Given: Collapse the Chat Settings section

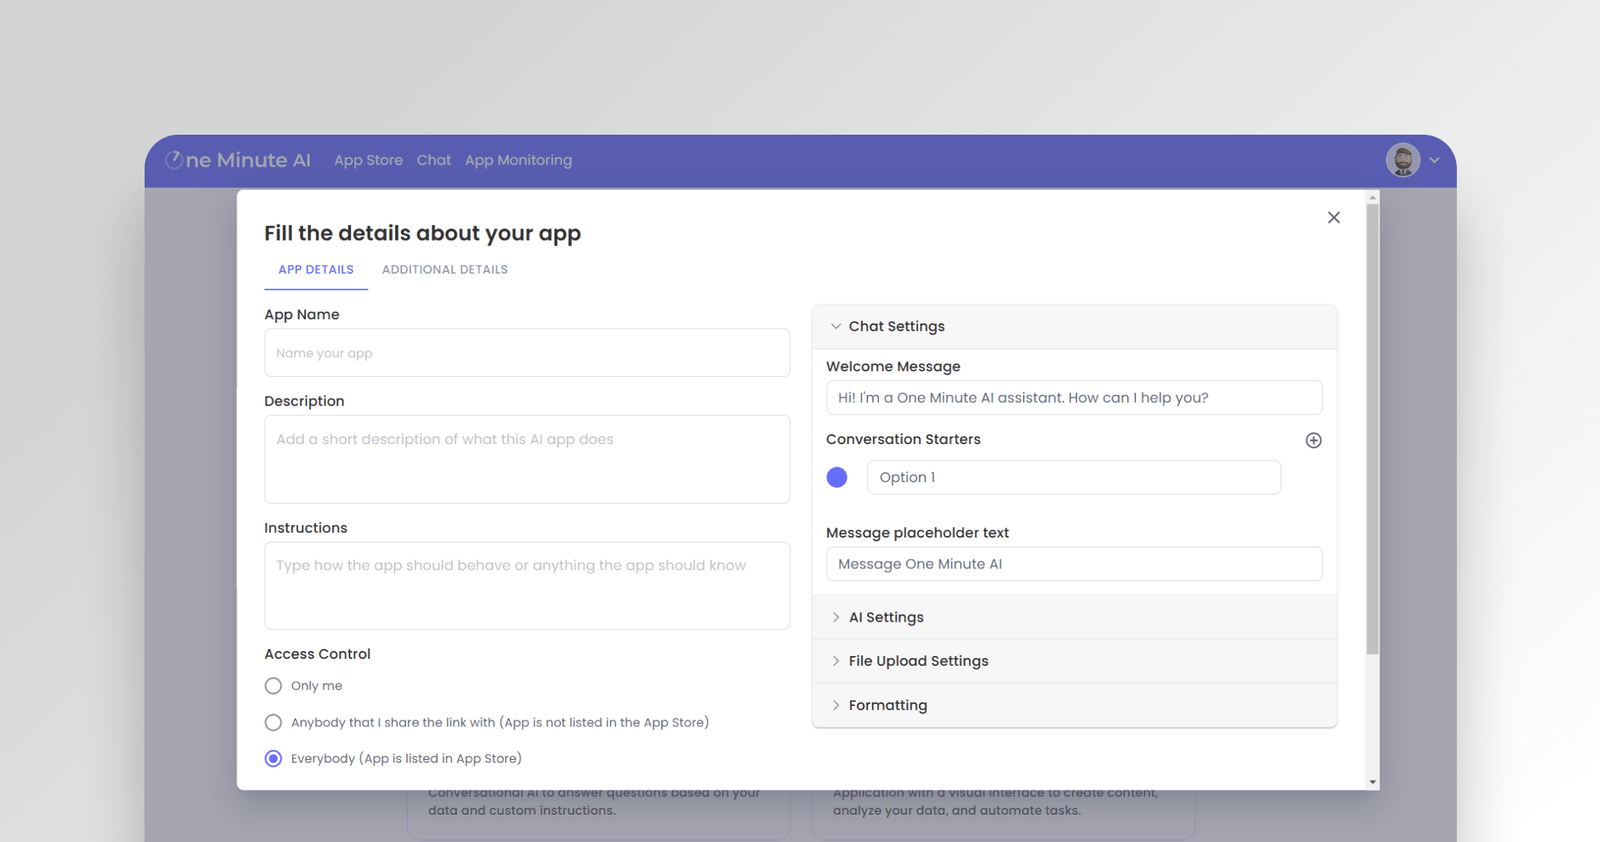Looking at the screenshot, I should [x=1074, y=327].
